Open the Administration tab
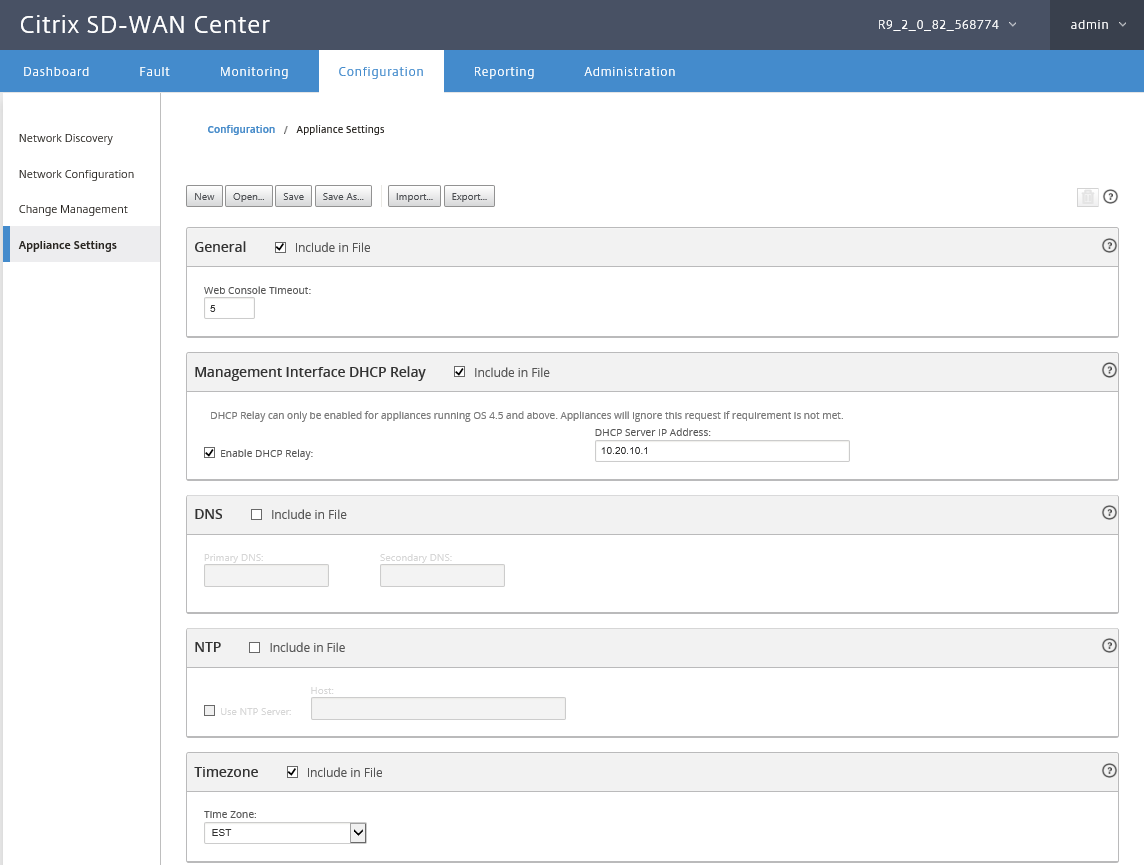This screenshot has width=1144, height=865. (630, 71)
